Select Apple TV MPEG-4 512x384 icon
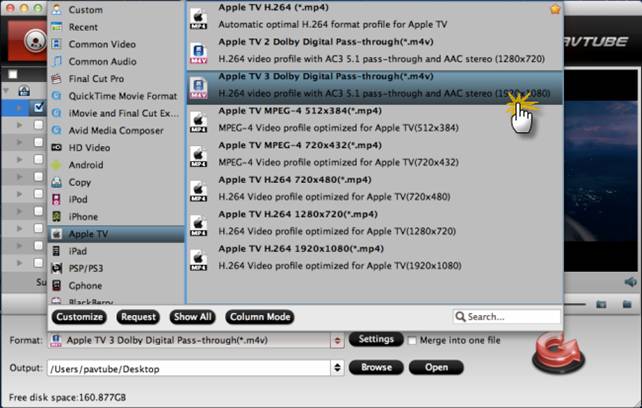Viewport: 642px width, 408px height. click(x=199, y=122)
